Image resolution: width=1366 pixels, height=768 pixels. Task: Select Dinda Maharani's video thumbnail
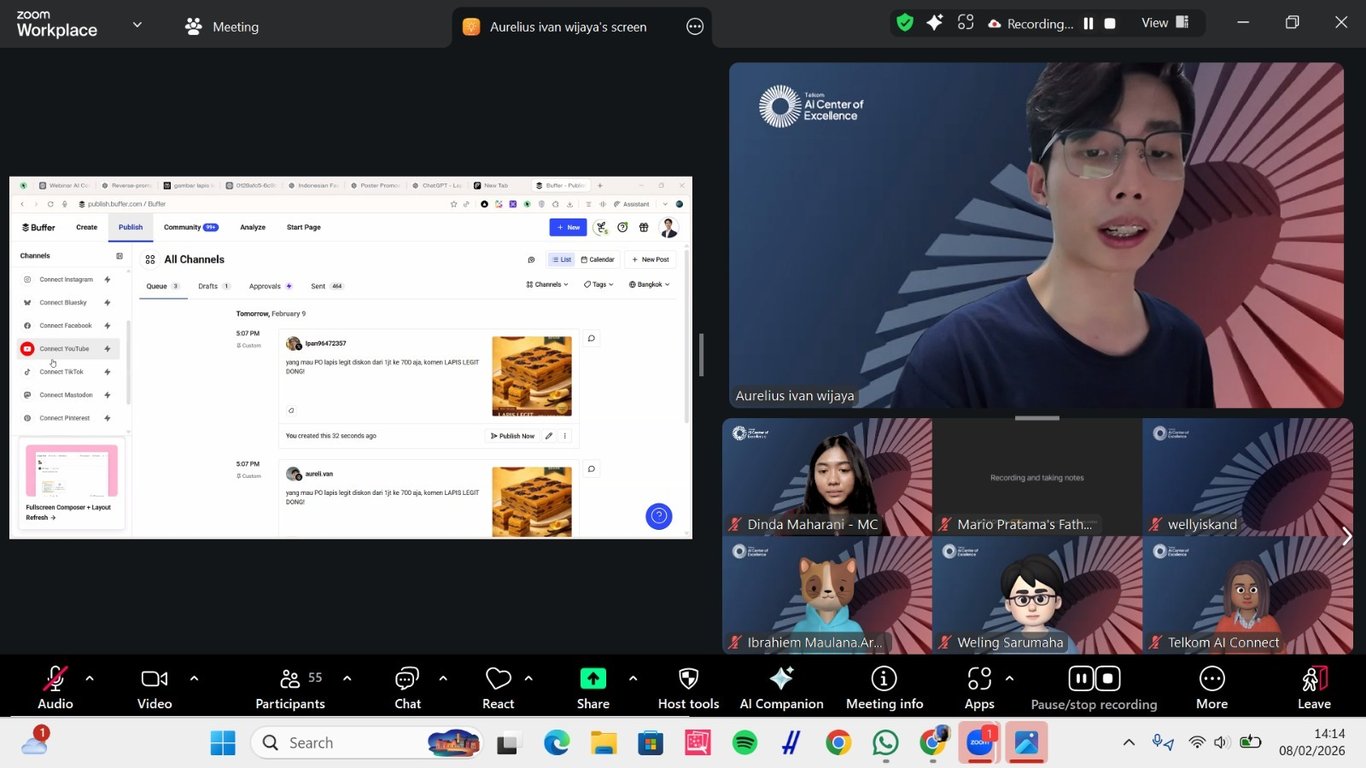(827, 475)
